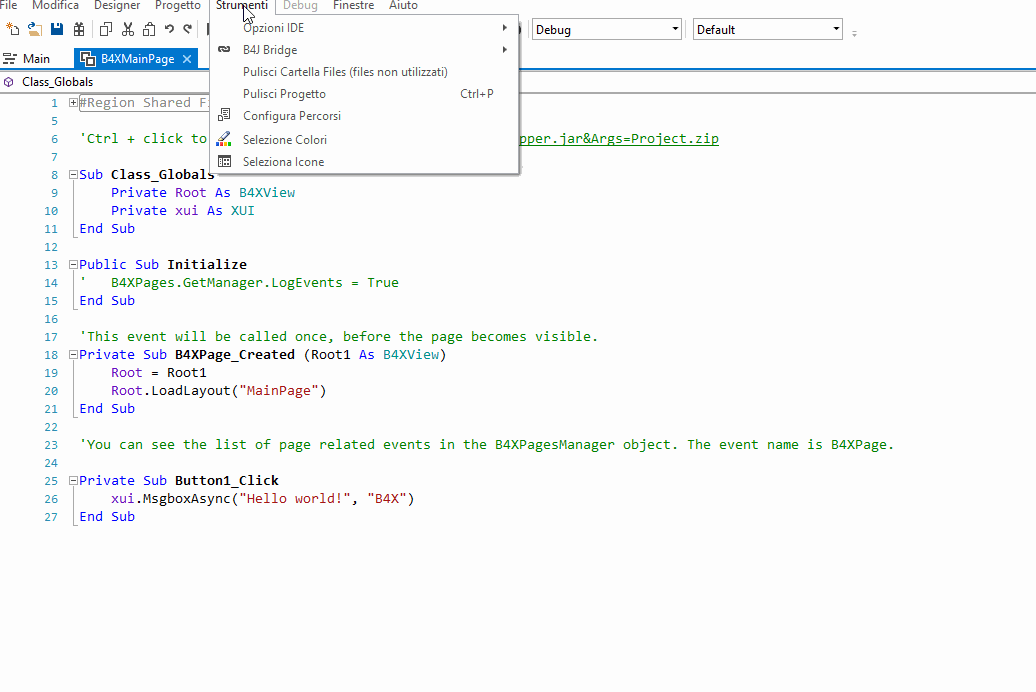
Task: Select the B4XMainPage tab
Action: click(x=137, y=59)
